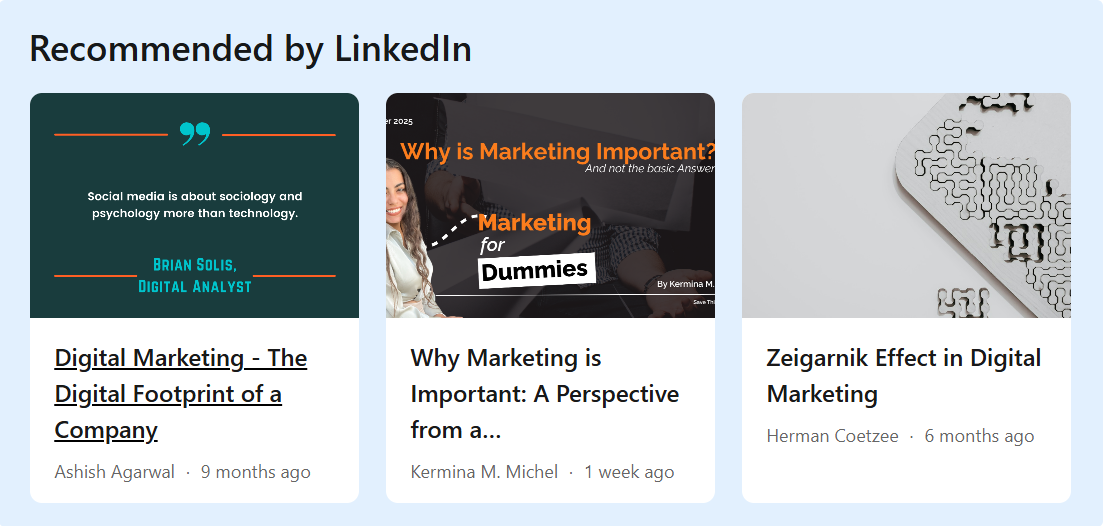Click the '9 months ago' timestamp
The image size is (1103, 526).
click(256, 472)
